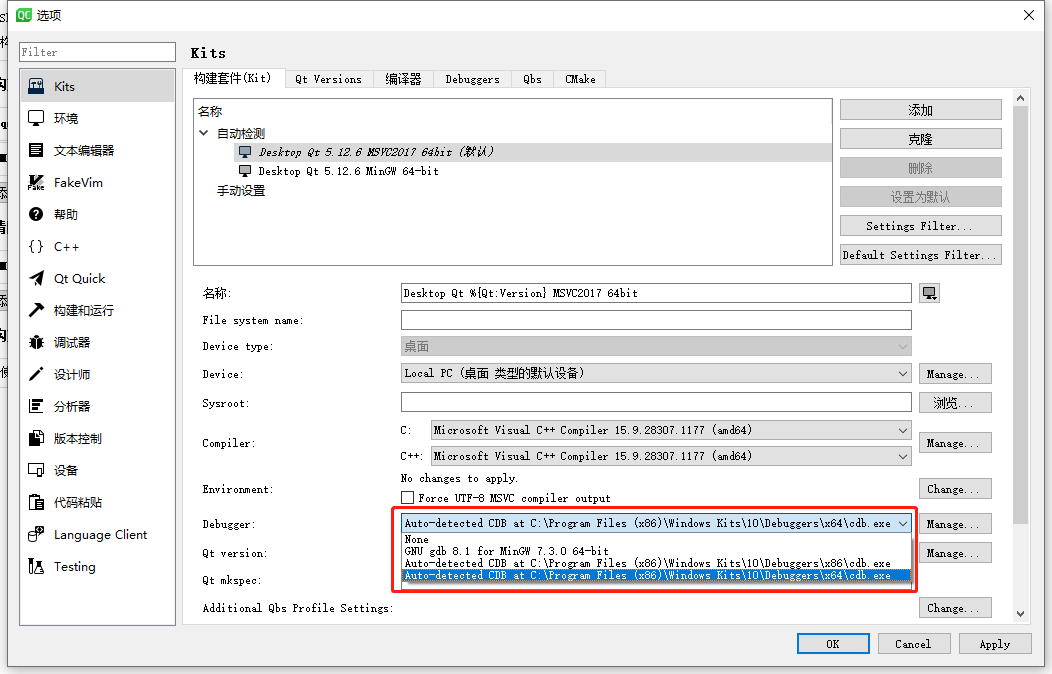1052x674 pixels.
Task: Open the Qt Quick settings section
Action: [74, 278]
